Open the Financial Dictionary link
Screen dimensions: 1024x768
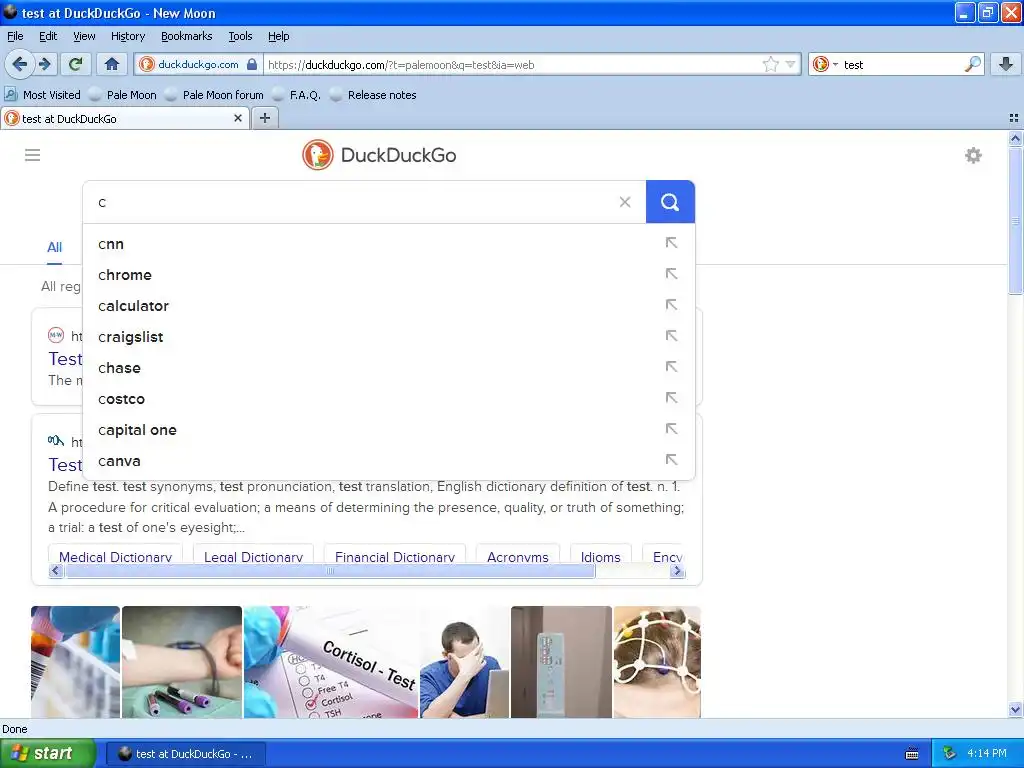[x=394, y=556]
